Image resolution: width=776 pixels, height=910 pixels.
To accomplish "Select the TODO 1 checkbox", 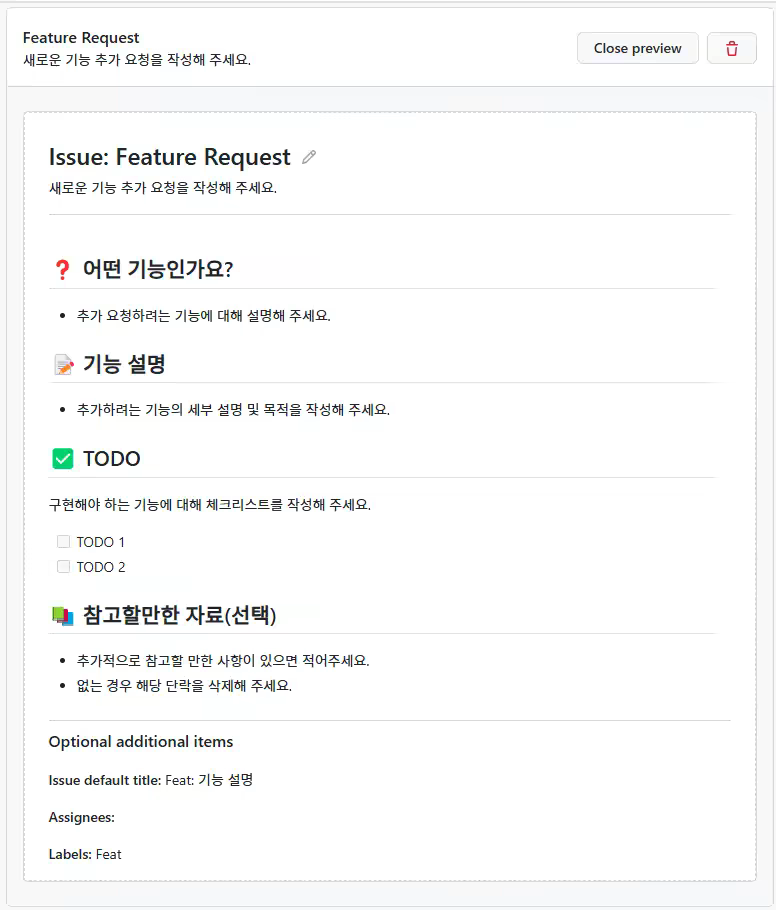I will click(x=63, y=541).
